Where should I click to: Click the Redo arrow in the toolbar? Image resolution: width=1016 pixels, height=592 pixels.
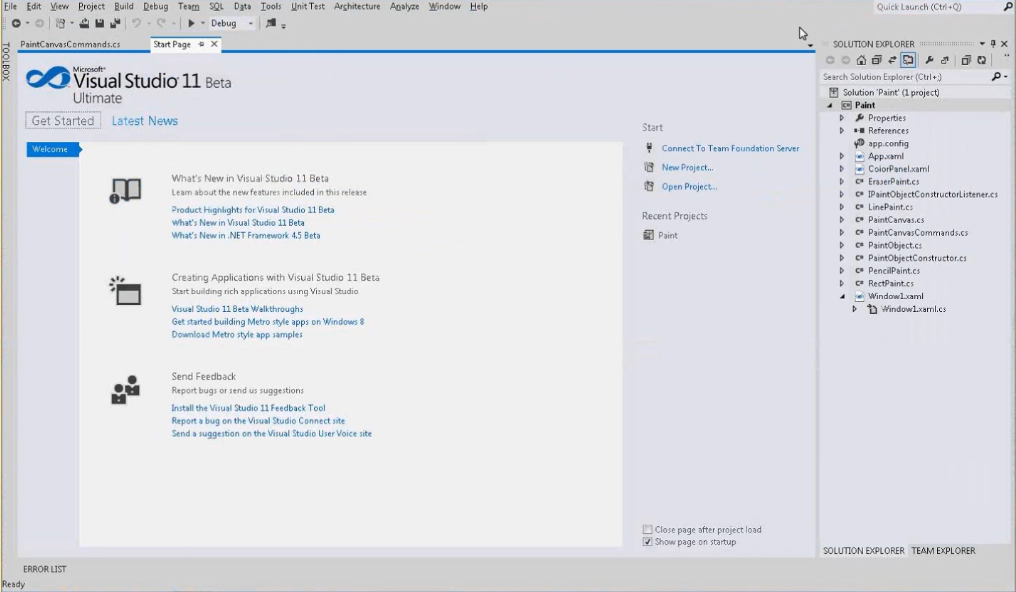pos(161,23)
